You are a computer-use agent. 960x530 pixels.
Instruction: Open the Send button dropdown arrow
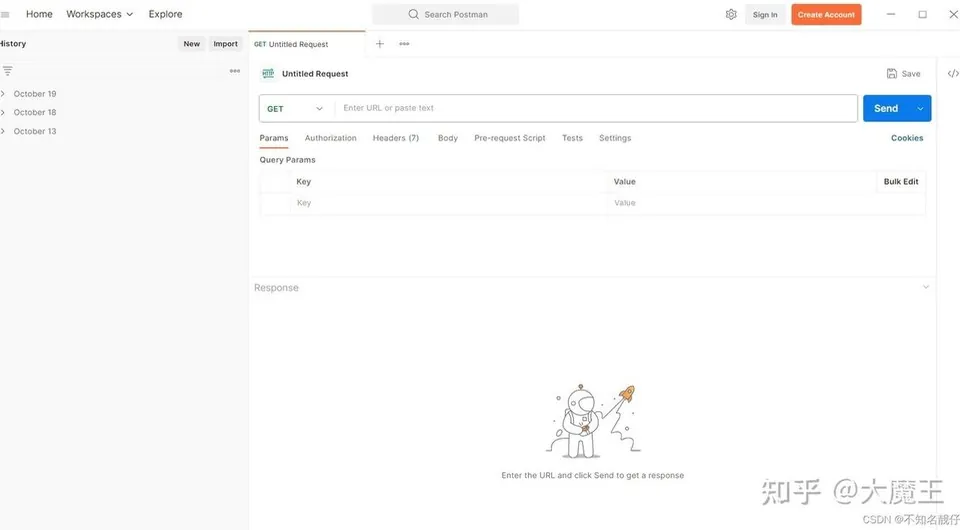click(x=920, y=108)
